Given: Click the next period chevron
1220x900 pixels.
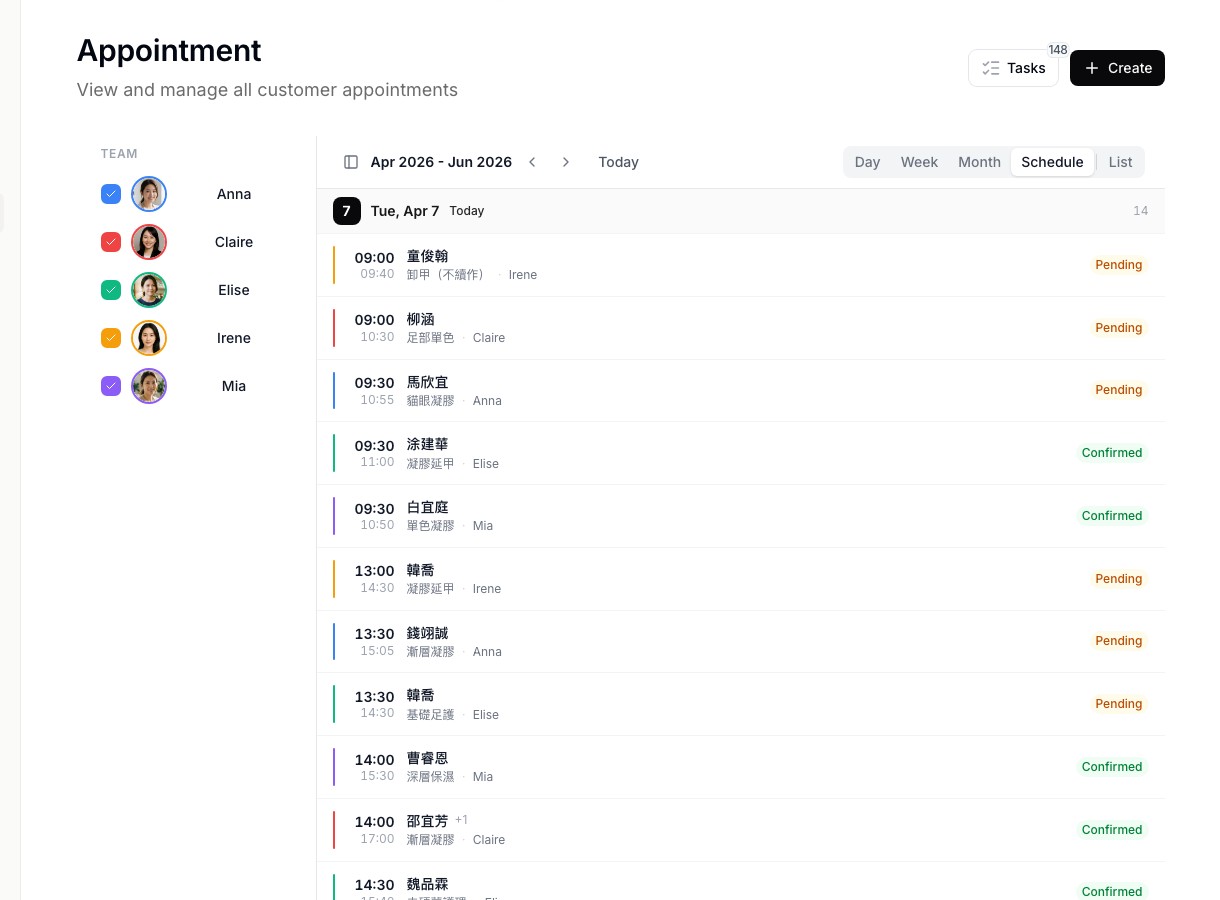Looking at the screenshot, I should click(x=566, y=161).
